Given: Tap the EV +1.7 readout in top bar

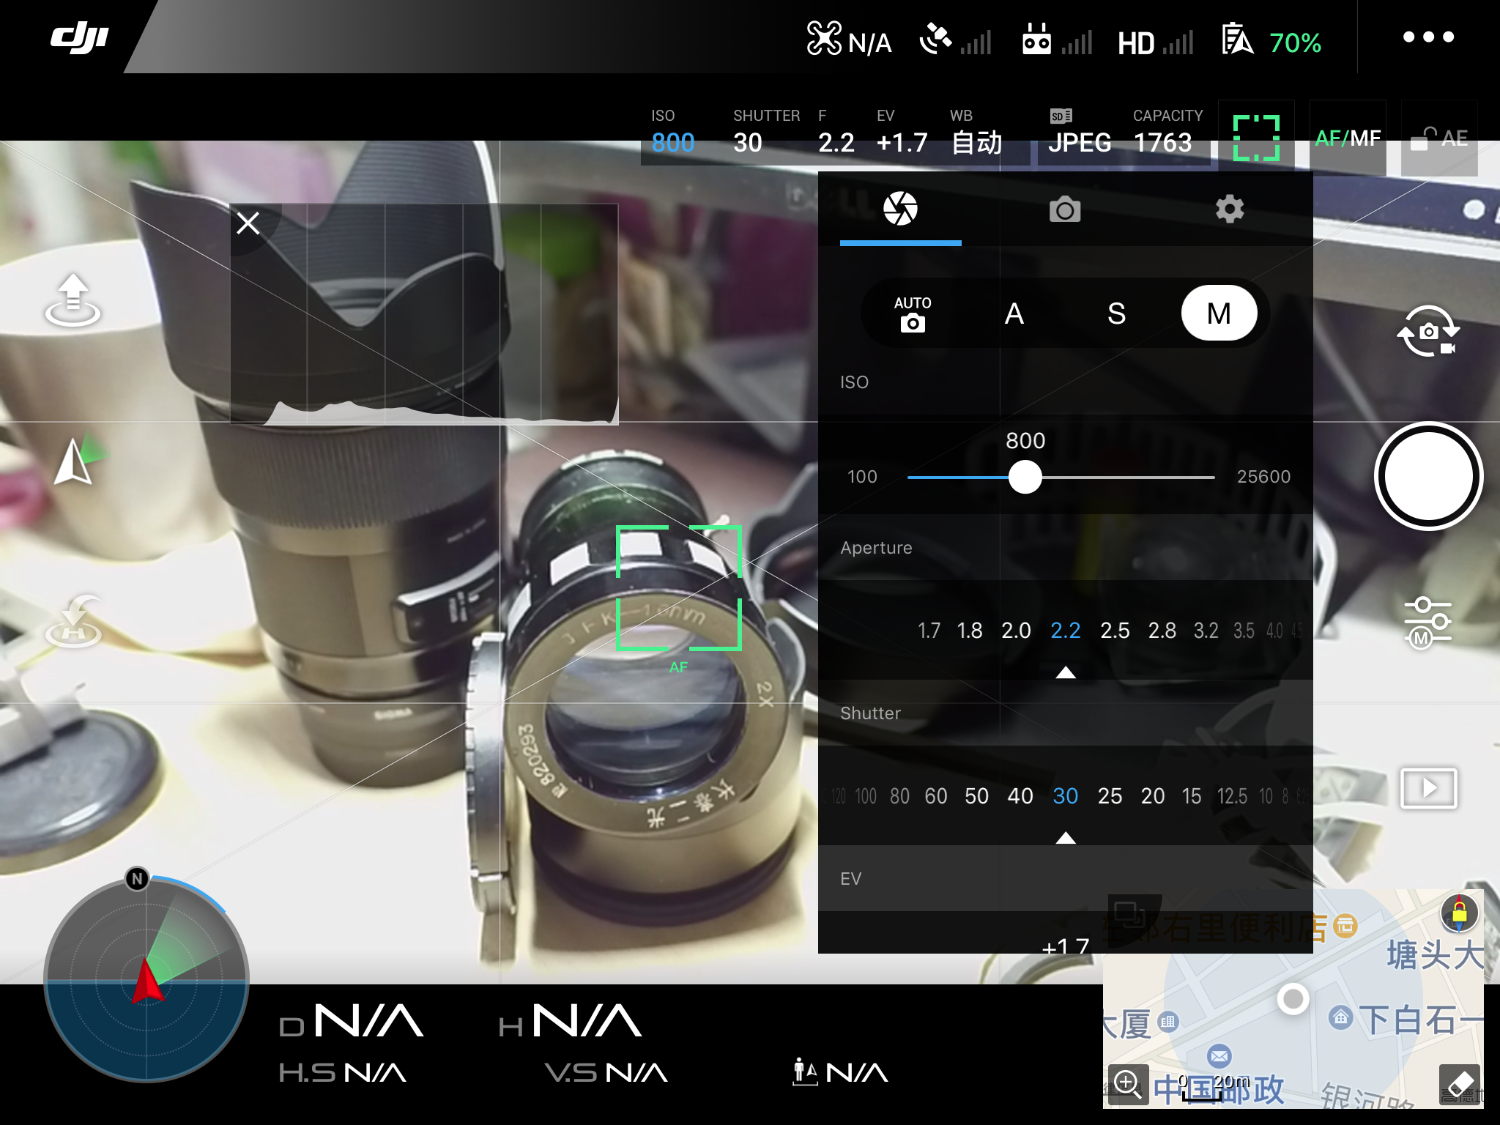Looking at the screenshot, I should click(x=902, y=132).
